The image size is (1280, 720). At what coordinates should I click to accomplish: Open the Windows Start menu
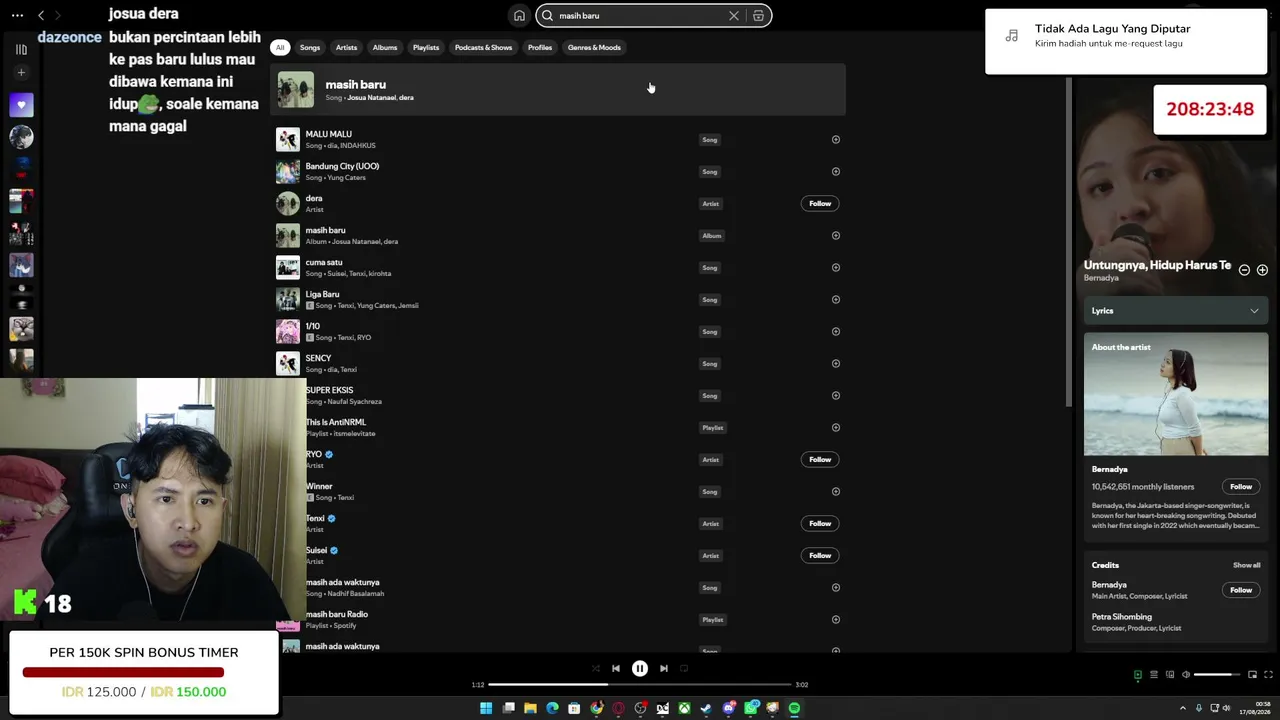tap(486, 708)
